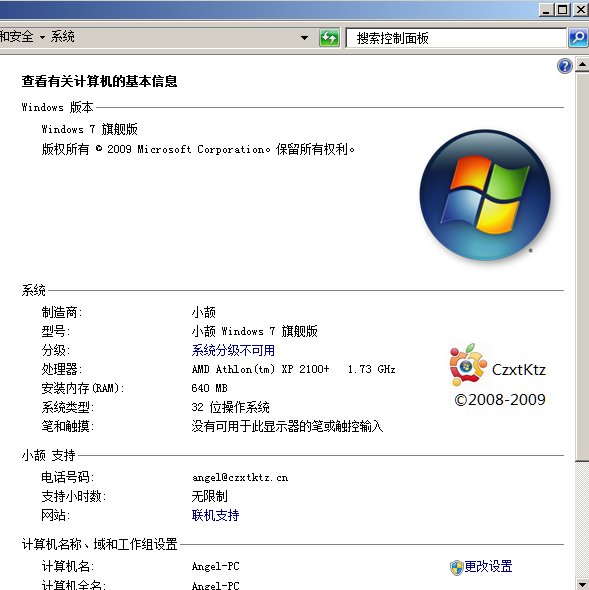Minimize the System window
The image size is (589, 590).
click(546, 10)
